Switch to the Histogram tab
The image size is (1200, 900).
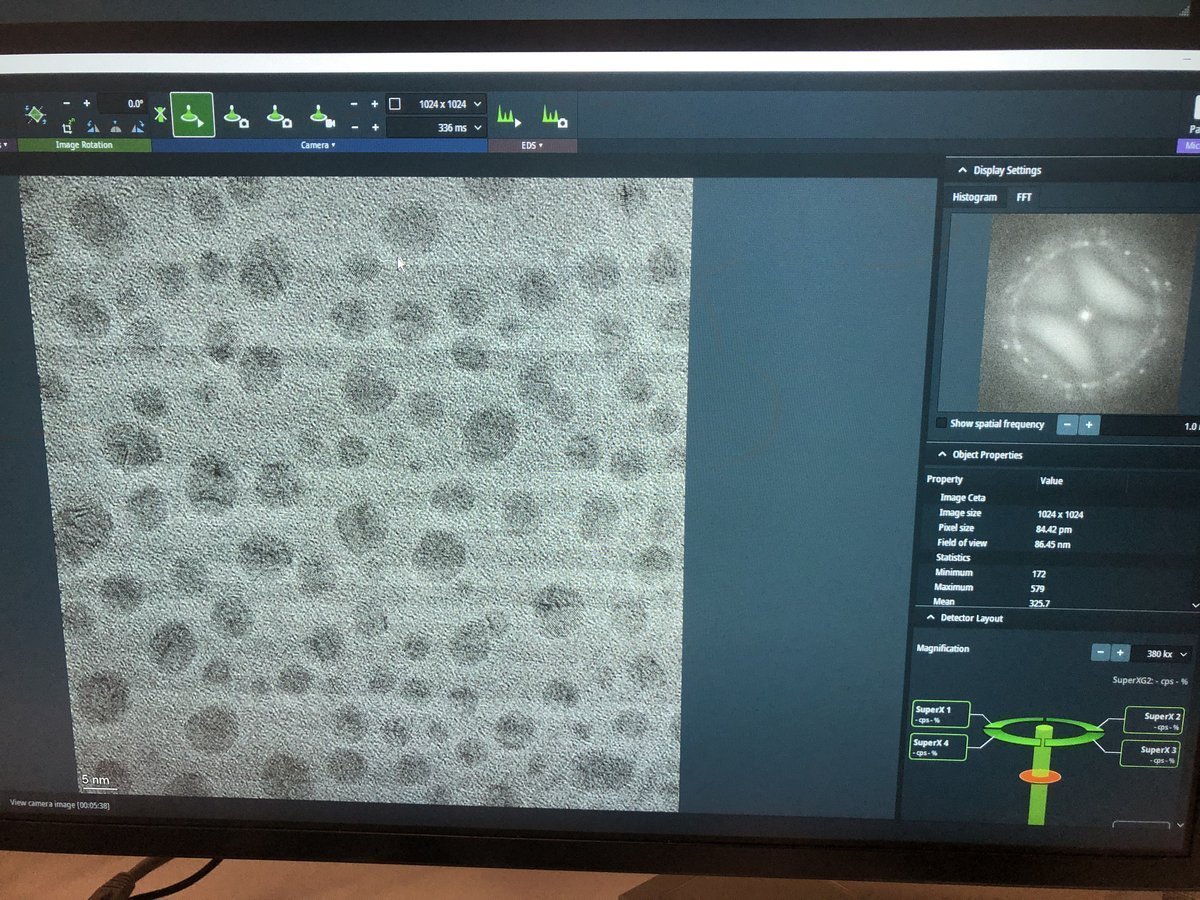point(974,197)
